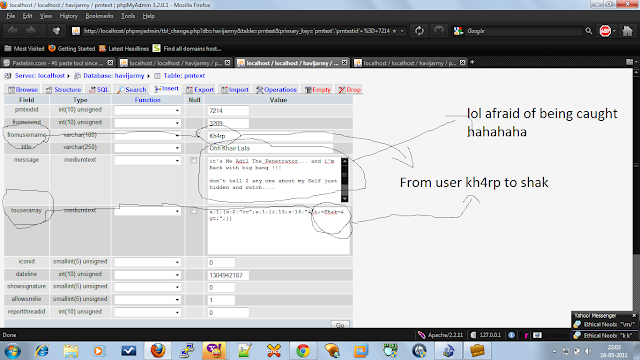Toggle the Null checkbox for message field
Image resolution: width=640 pixels, height=360 pixels.
tap(193, 160)
